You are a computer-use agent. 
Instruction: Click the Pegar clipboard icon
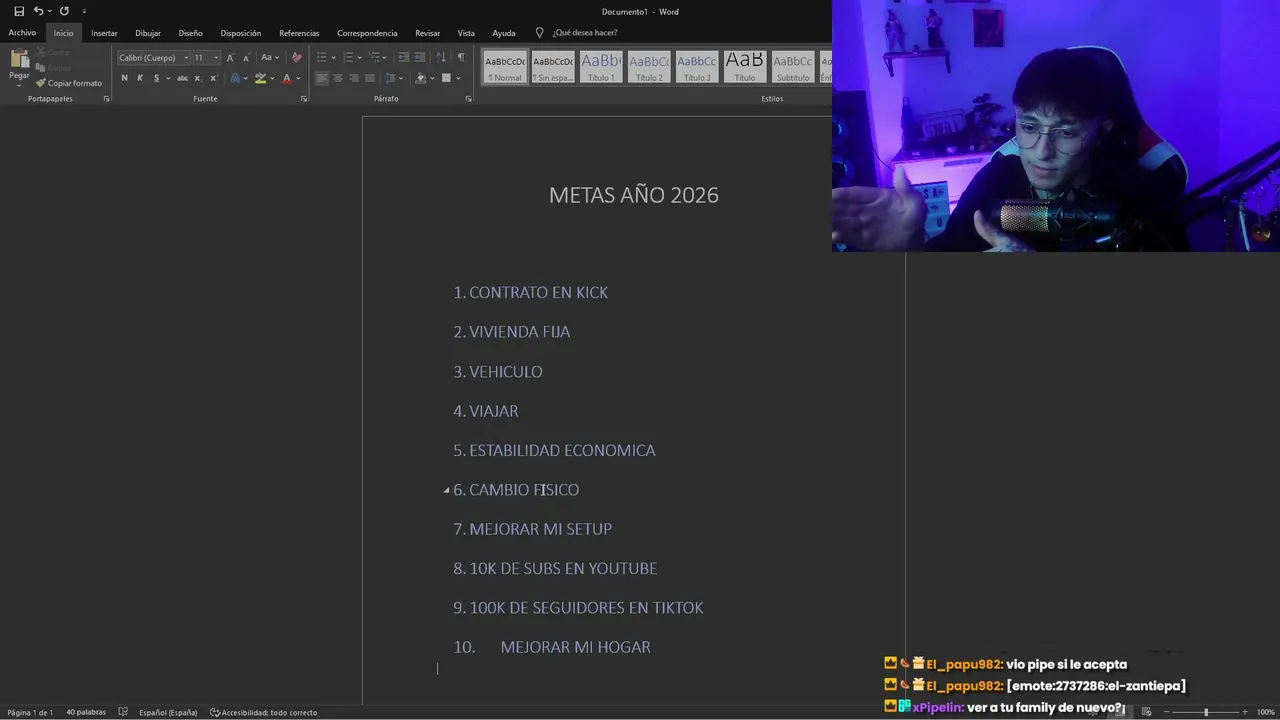pos(19,60)
